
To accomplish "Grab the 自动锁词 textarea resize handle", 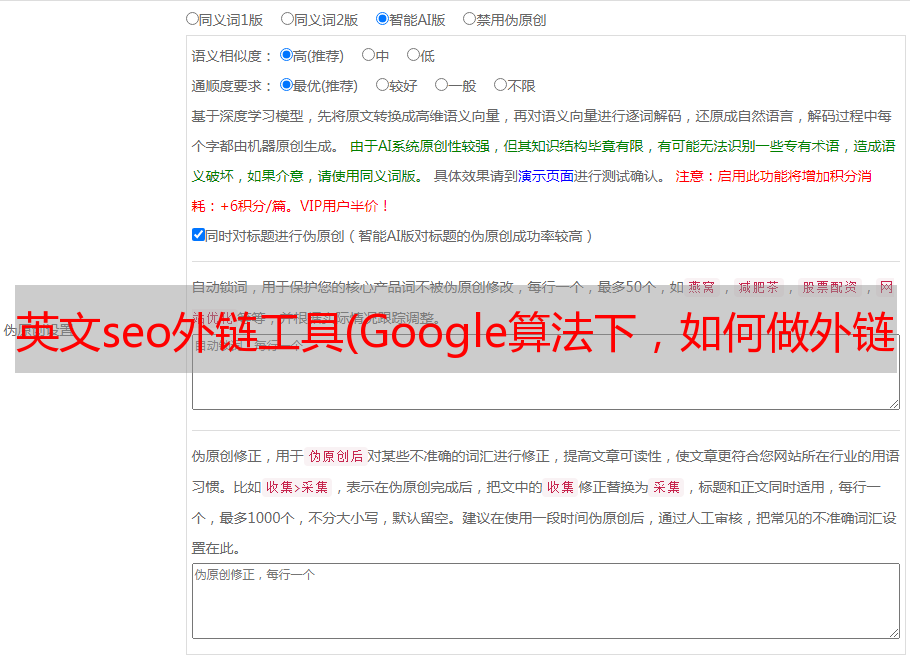I will pyautogui.click(x=894, y=404).
